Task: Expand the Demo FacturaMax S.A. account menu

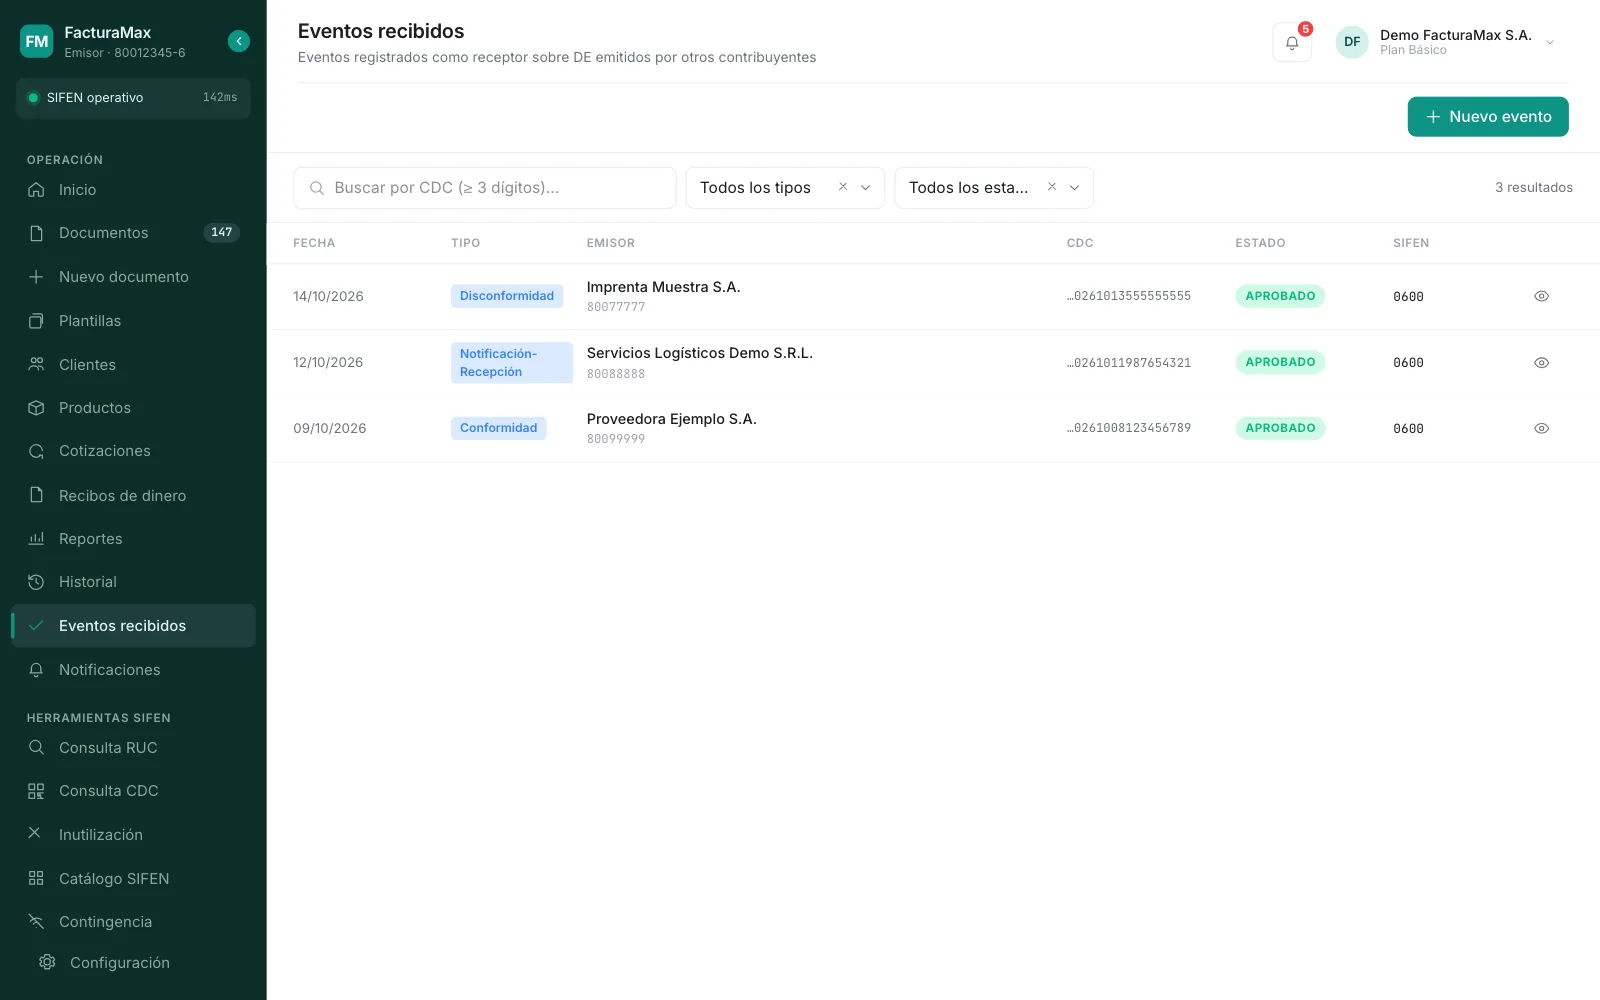Action: pyautogui.click(x=1549, y=43)
